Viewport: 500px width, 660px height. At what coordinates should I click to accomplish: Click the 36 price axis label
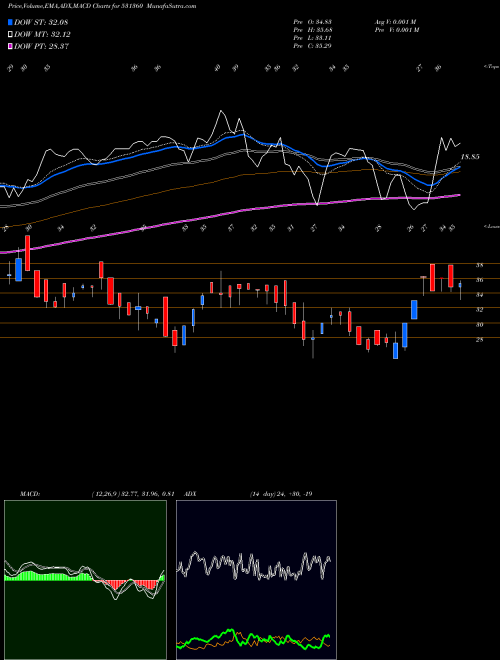pyautogui.click(x=479, y=280)
